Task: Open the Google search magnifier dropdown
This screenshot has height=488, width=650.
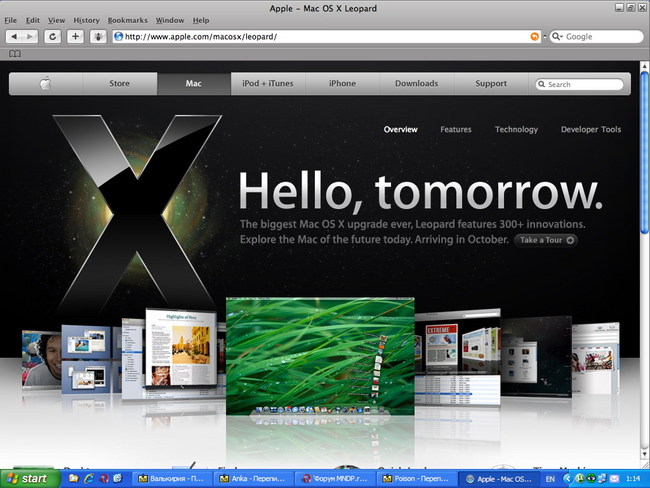Action: tap(557, 36)
